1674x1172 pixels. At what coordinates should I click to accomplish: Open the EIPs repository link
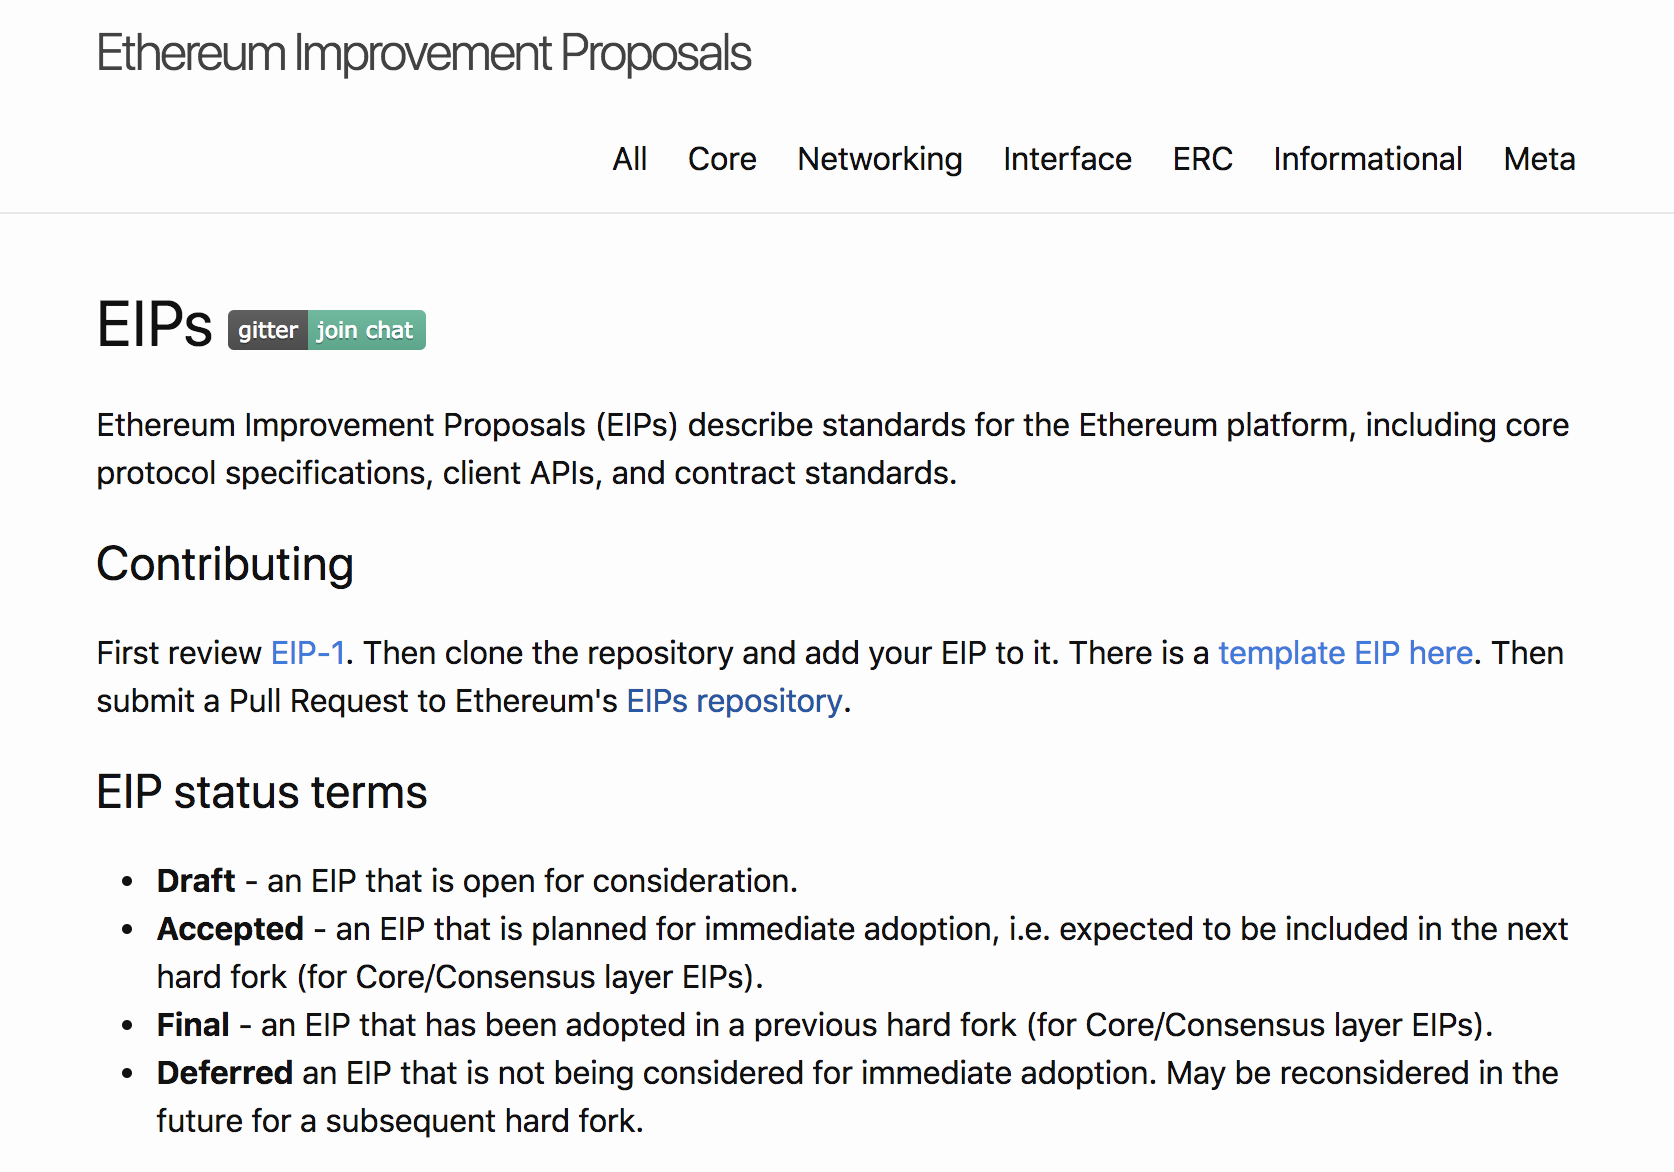733,701
